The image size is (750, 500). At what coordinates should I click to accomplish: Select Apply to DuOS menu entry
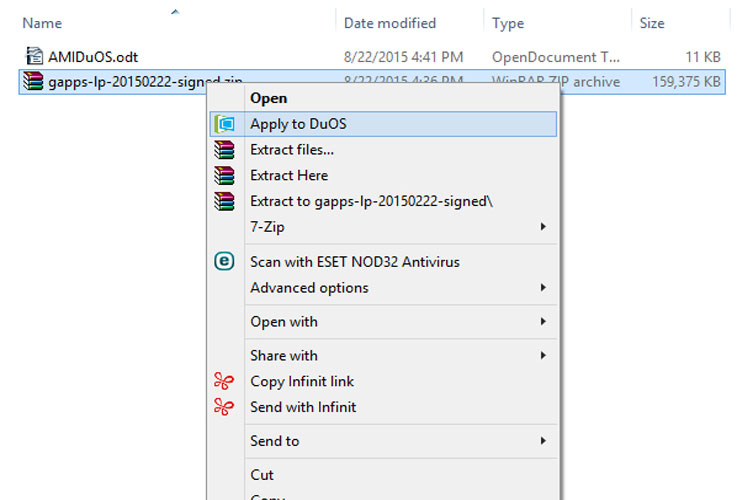[x=383, y=124]
